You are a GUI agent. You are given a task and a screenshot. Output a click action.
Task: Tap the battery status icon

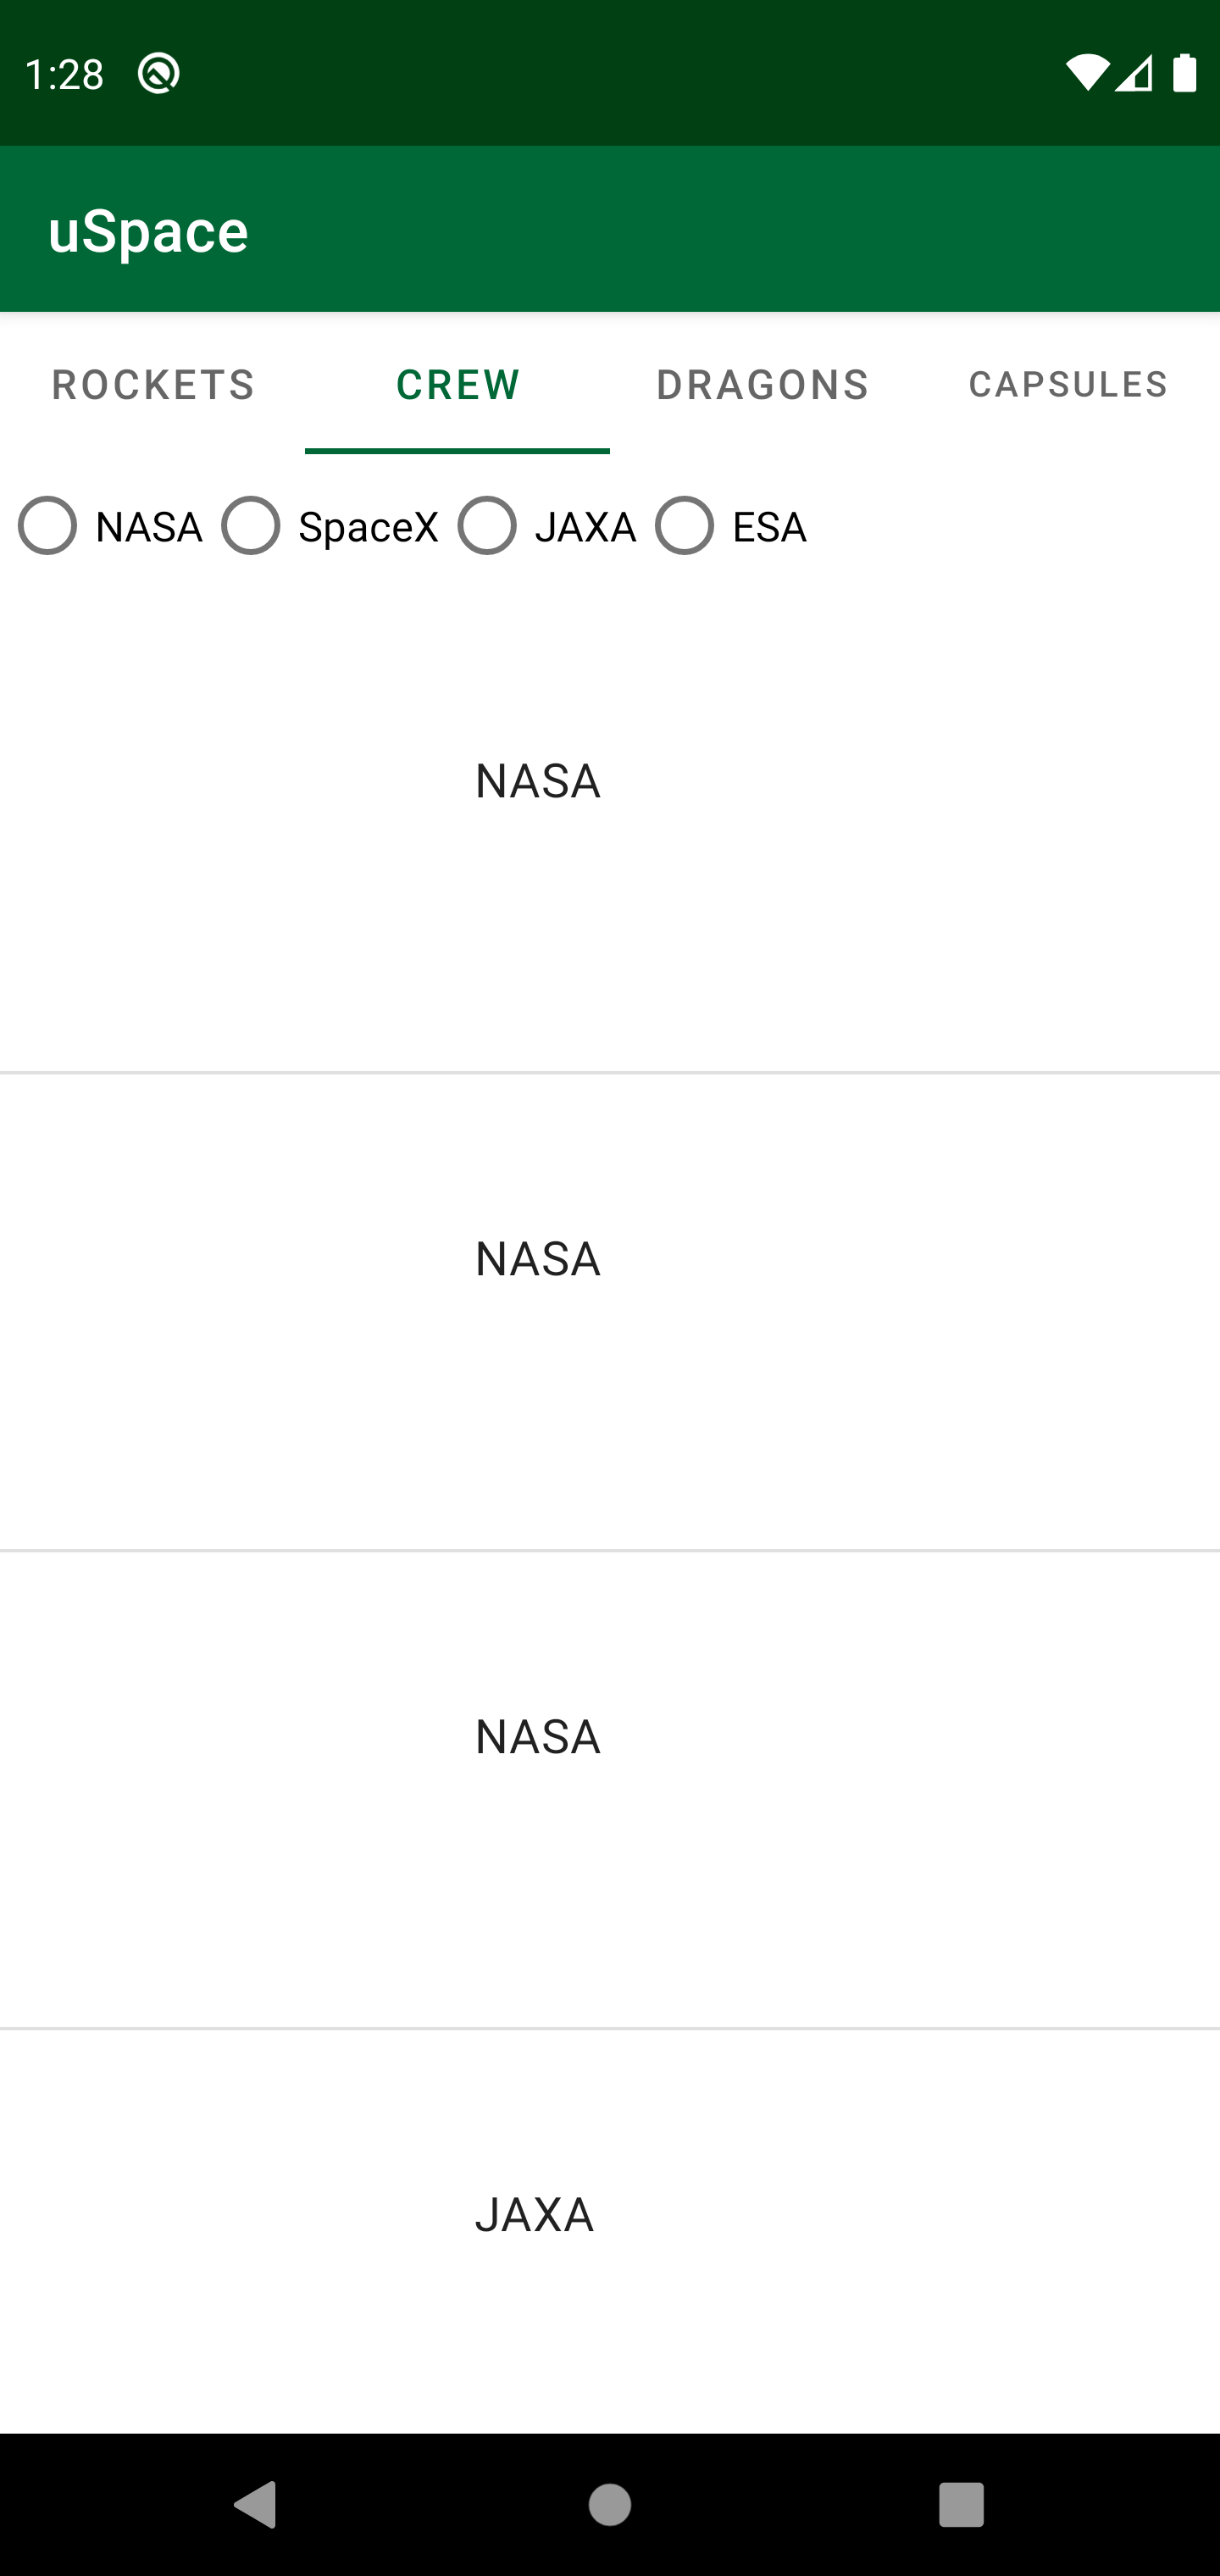[1184, 74]
